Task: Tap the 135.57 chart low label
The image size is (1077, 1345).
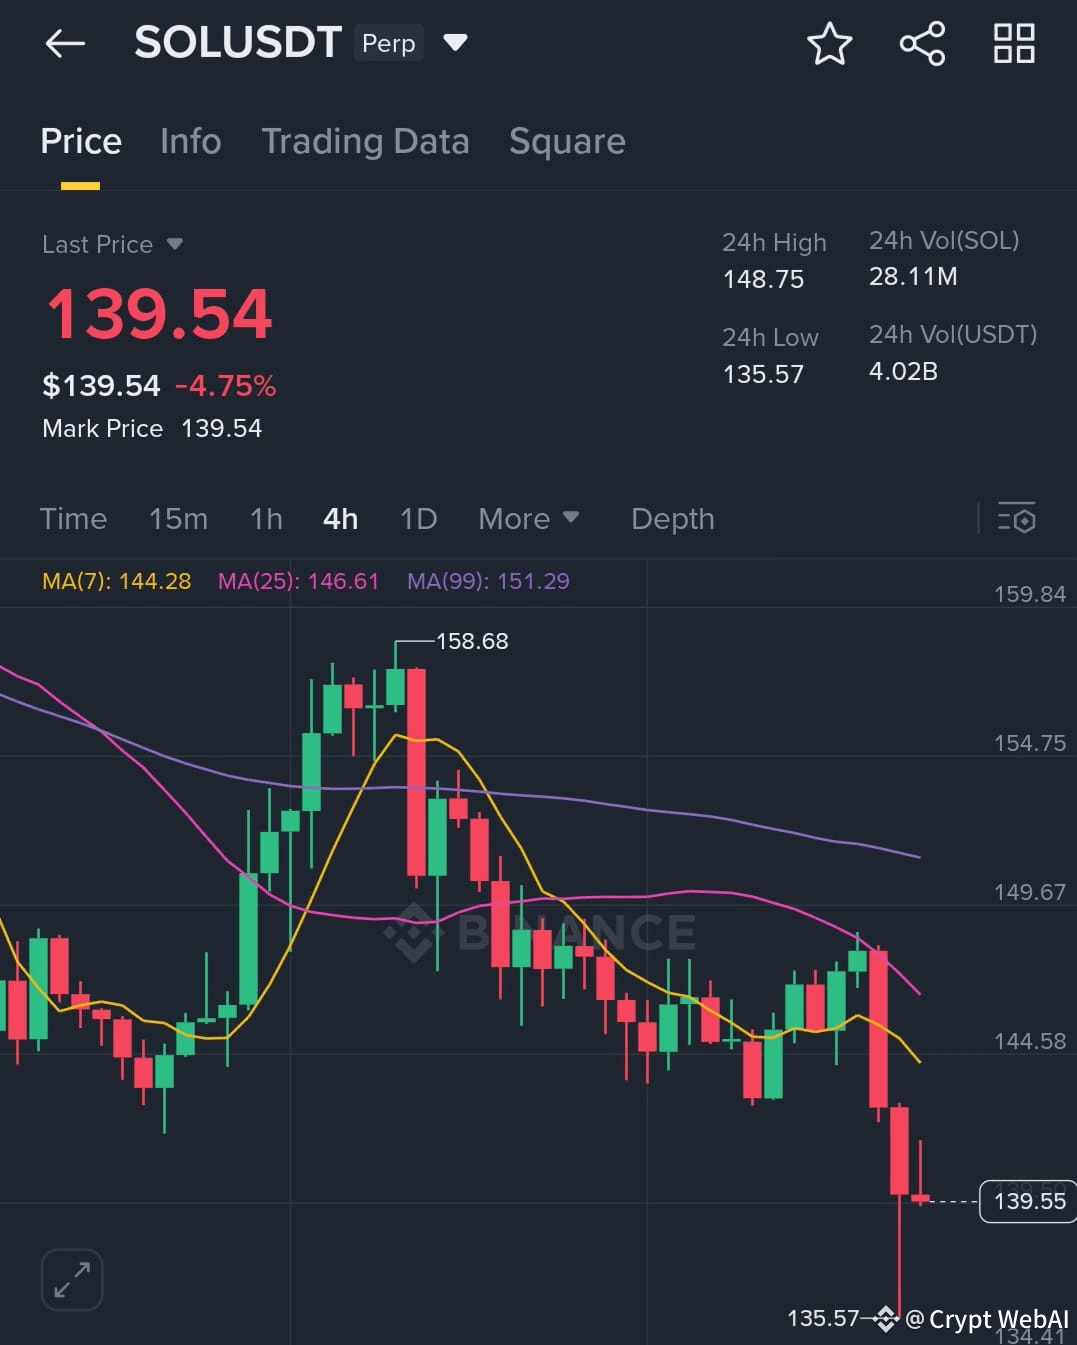Action: click(x=823, y=1318)
